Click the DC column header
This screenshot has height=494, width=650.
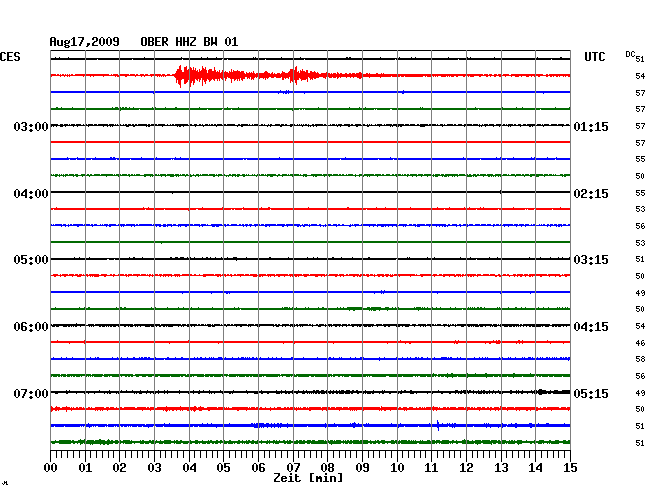(630, 54)
